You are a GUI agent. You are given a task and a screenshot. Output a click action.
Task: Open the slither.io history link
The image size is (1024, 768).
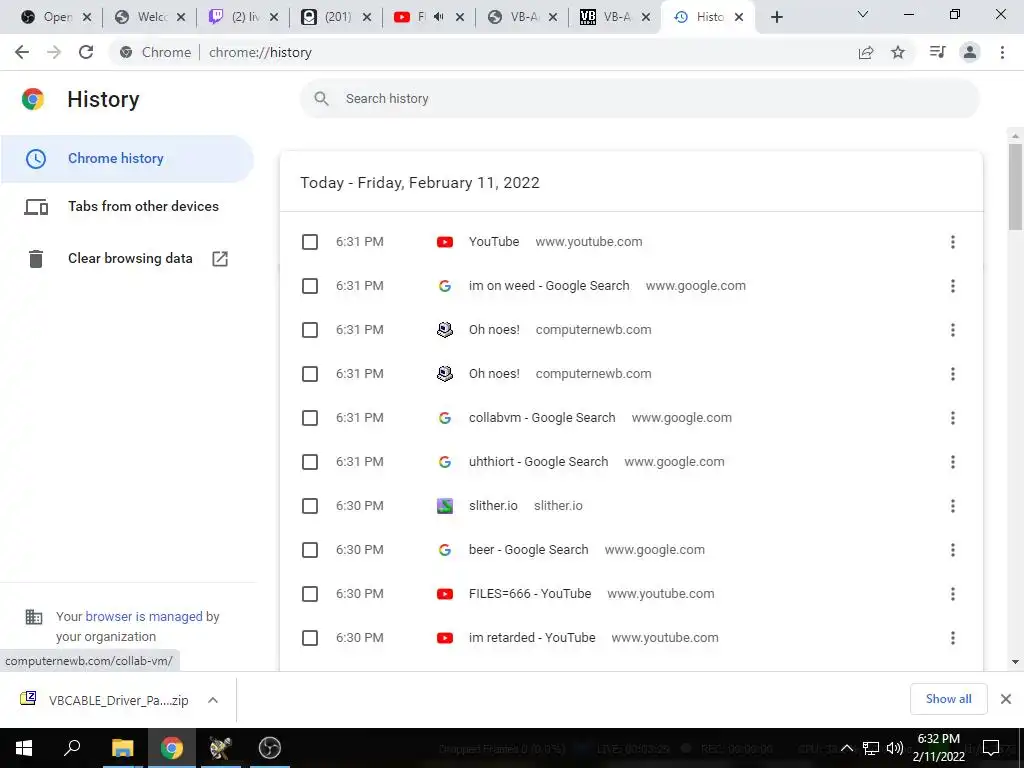(x=493, y=506)
